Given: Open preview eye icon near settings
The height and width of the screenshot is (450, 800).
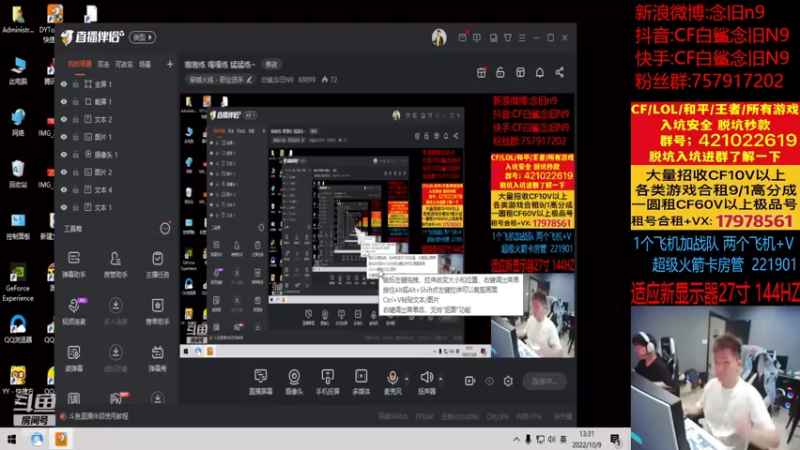Looking at the screenshot, I should coord(489,381).
